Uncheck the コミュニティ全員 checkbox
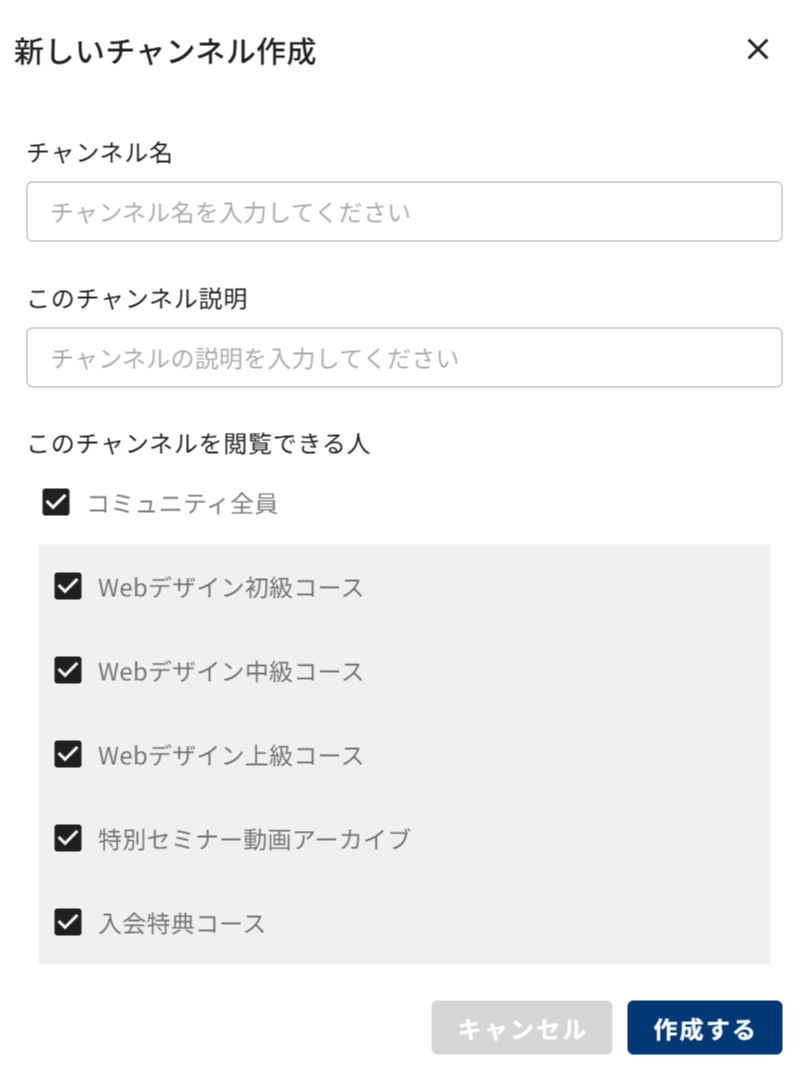The image size is (801, 1065). 56,503
